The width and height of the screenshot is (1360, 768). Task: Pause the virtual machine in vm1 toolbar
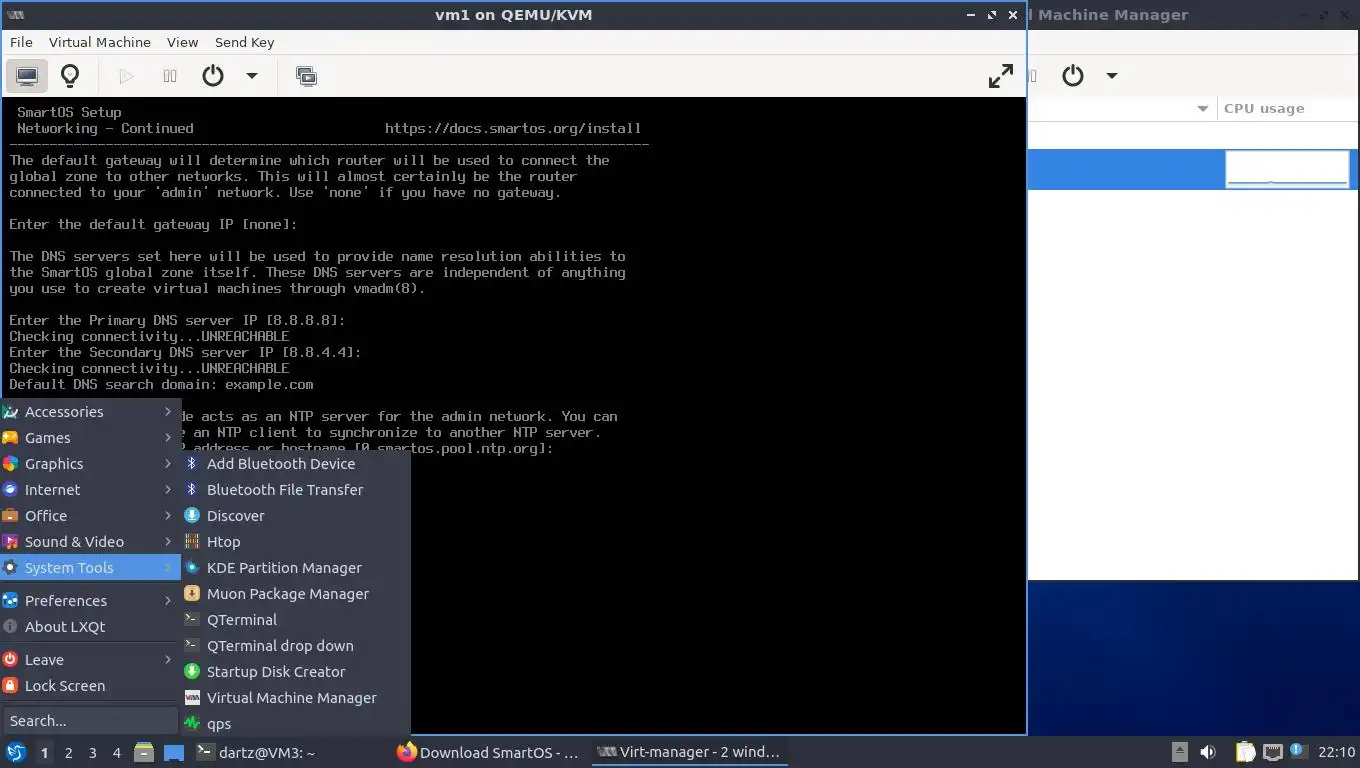point(170,76)
